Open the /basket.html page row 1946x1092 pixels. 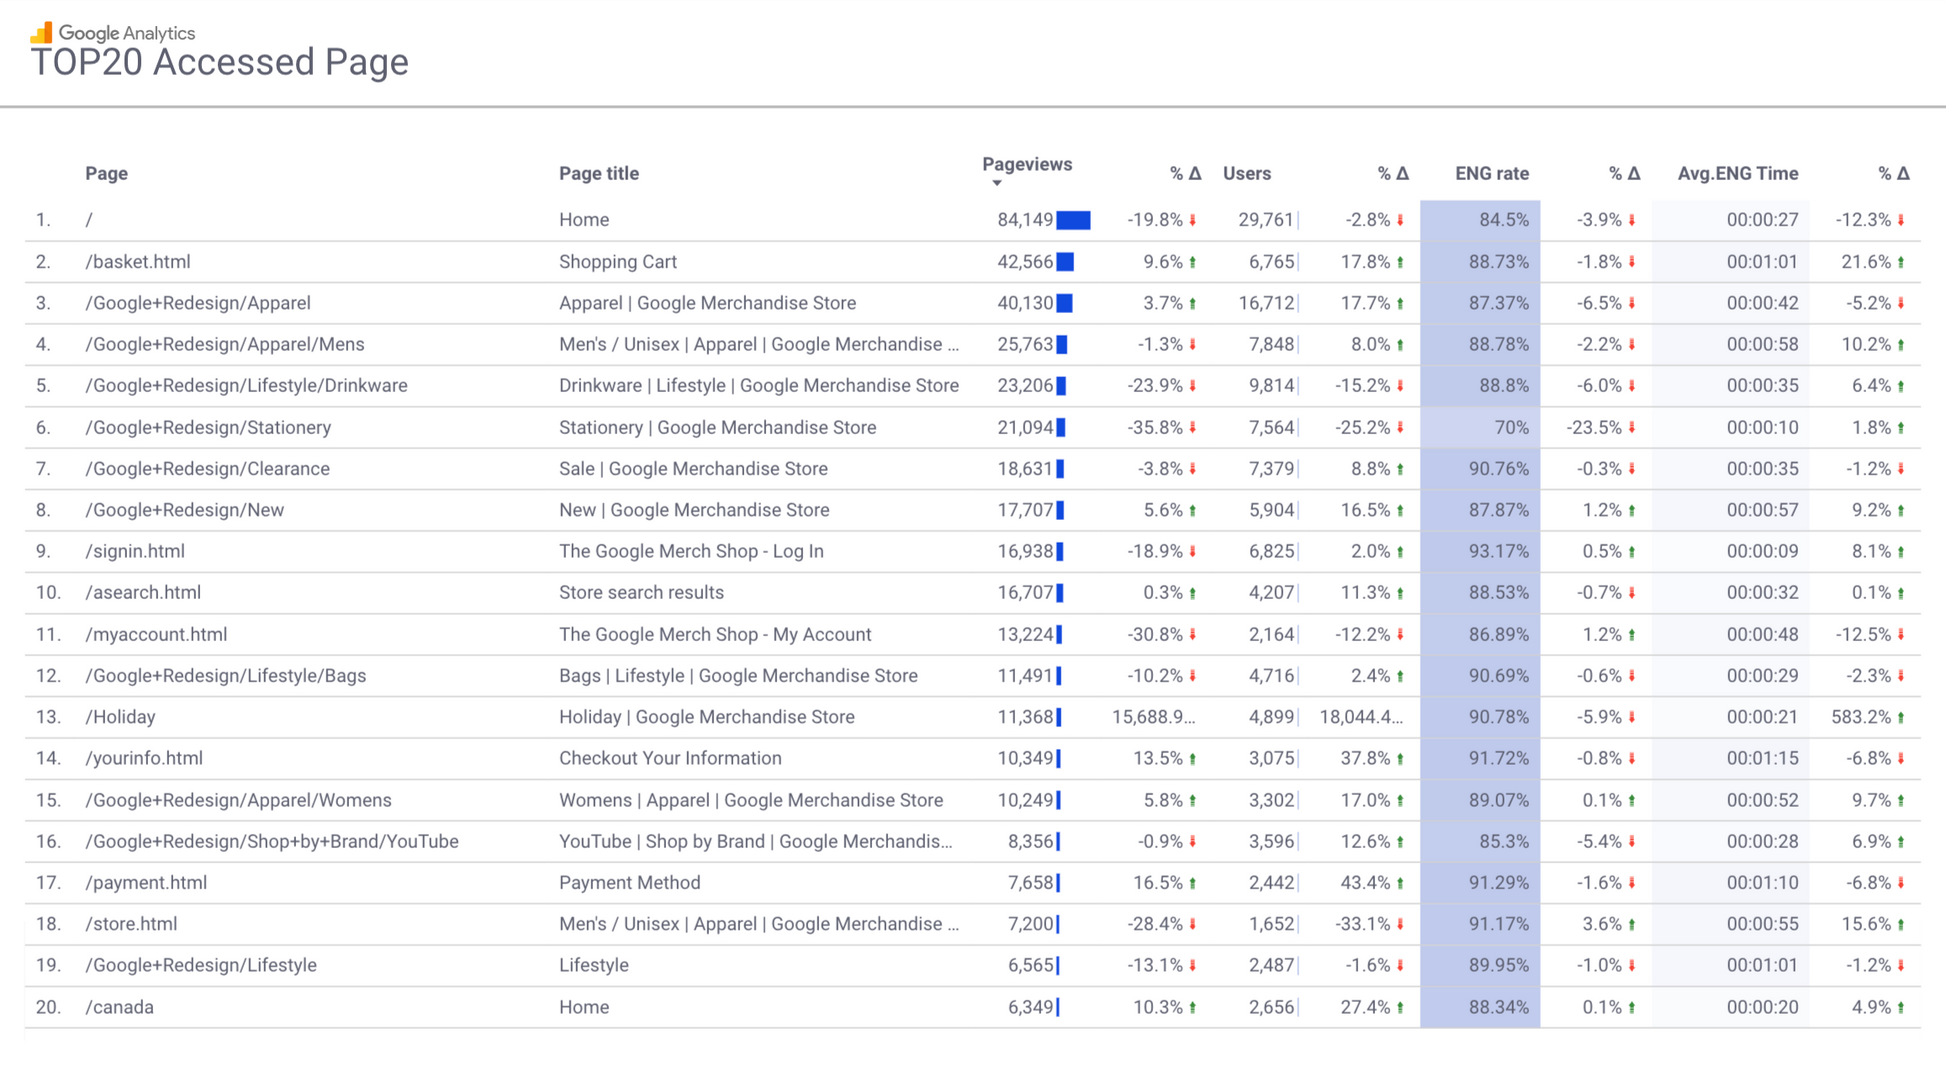click(138, 262)
